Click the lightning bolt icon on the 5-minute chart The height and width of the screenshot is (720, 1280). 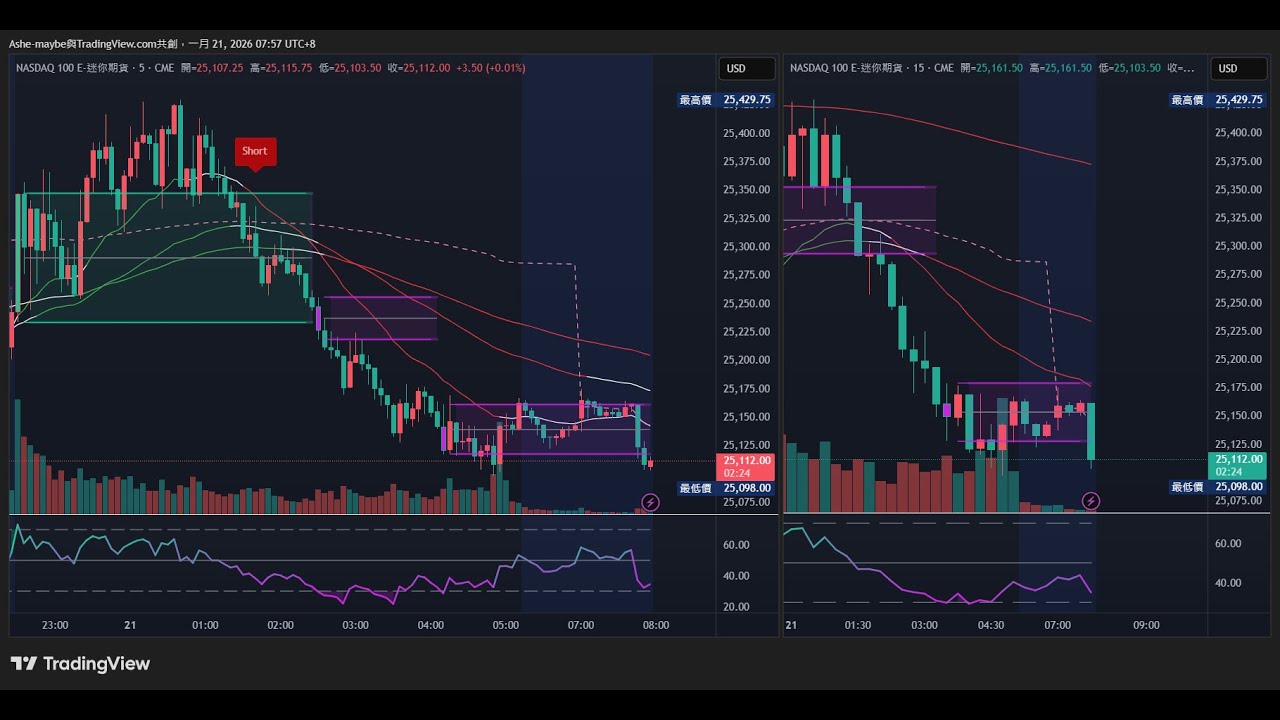coord(650,502)
